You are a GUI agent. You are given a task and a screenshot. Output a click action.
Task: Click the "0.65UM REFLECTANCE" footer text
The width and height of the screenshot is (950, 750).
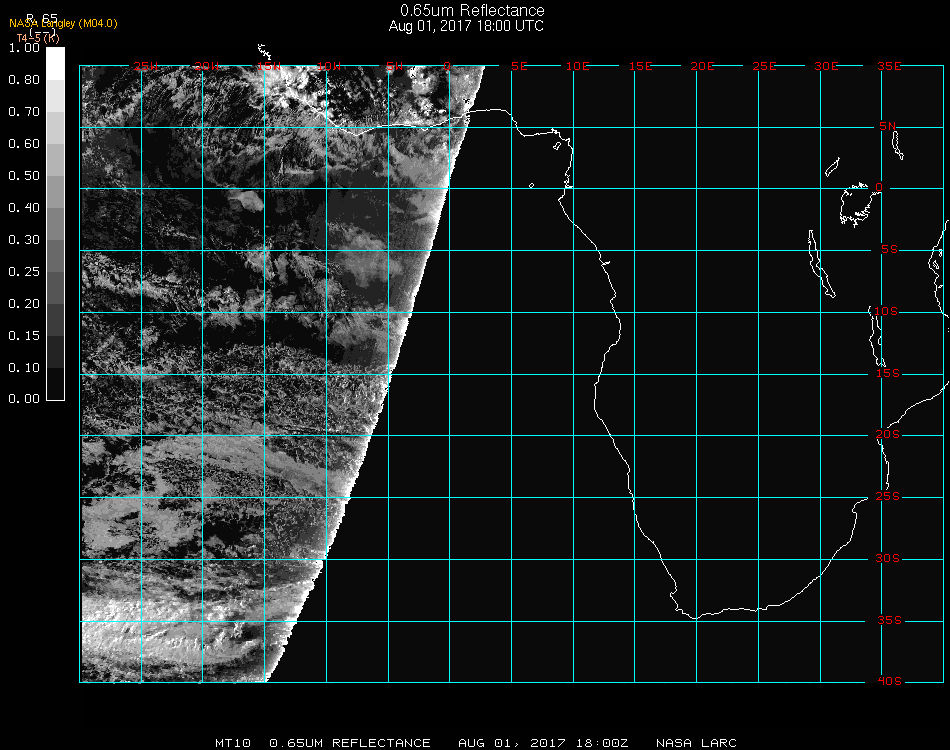tap(350, 743)
